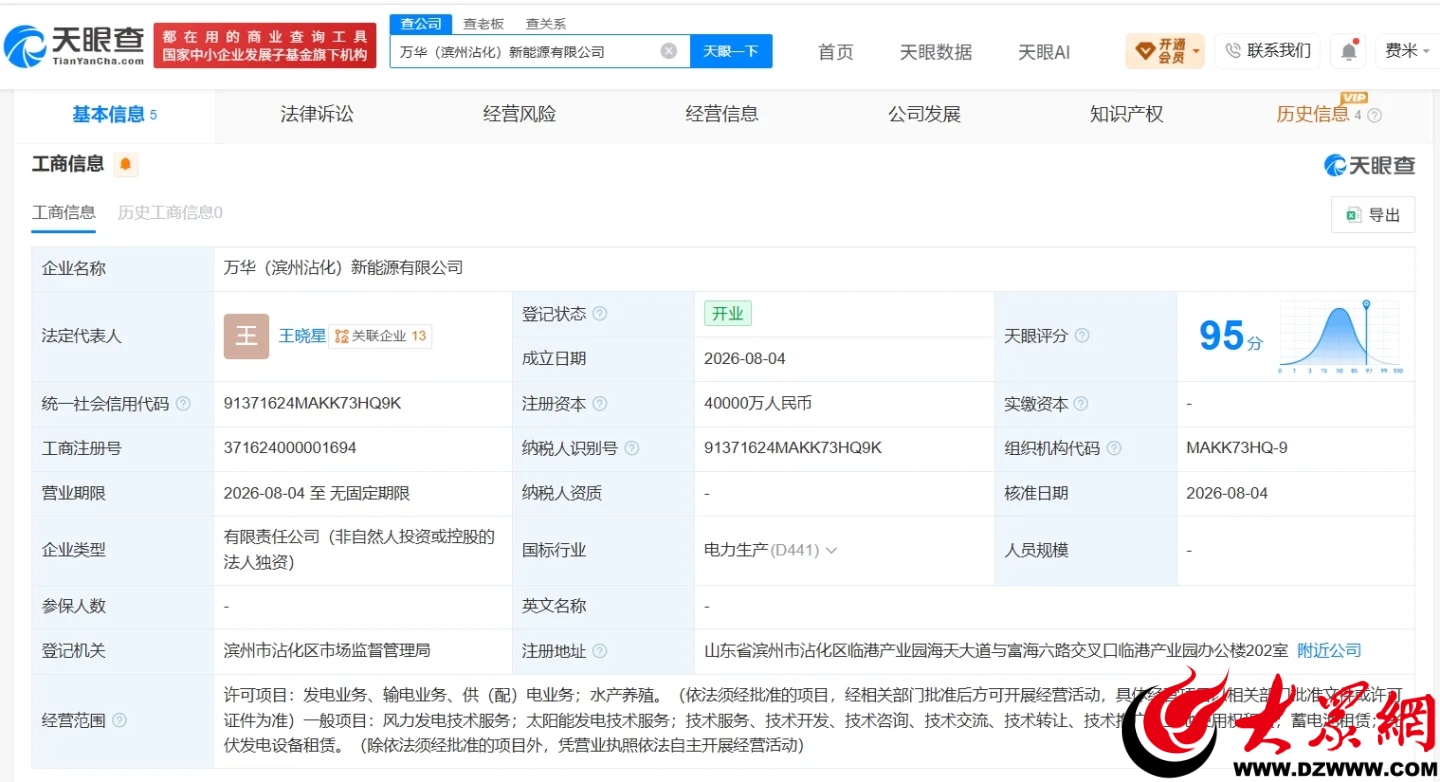
Task: Expand the 电力生产(D441) industry chevron
Action: click(x=832, y=550)
